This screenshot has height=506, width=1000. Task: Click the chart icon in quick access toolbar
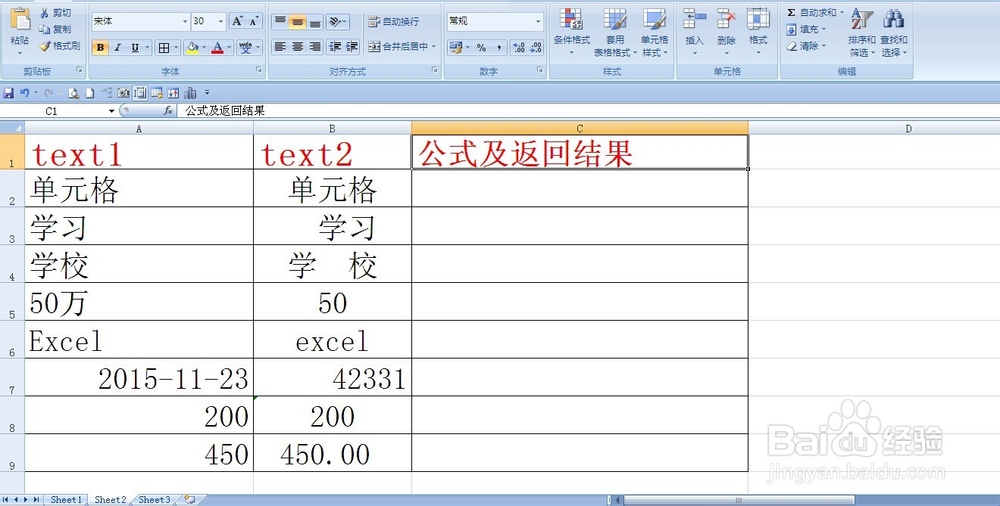tap(191, 93)
